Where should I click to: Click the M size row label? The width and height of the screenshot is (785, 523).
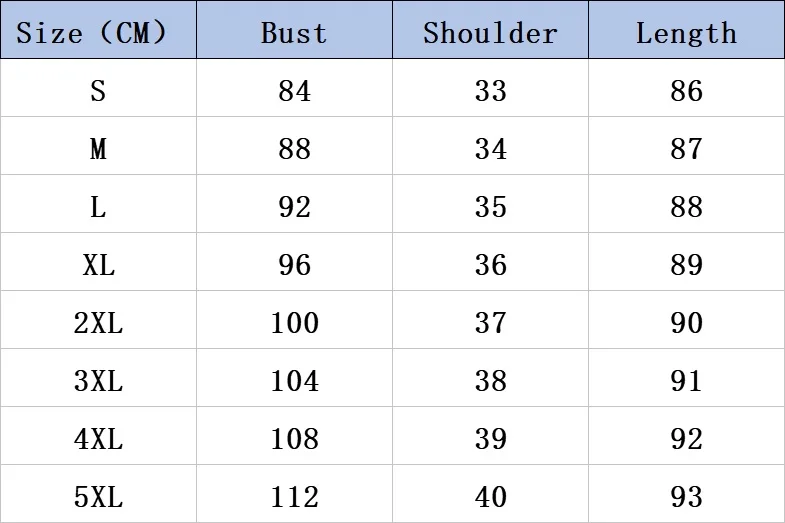click(98, 149)
